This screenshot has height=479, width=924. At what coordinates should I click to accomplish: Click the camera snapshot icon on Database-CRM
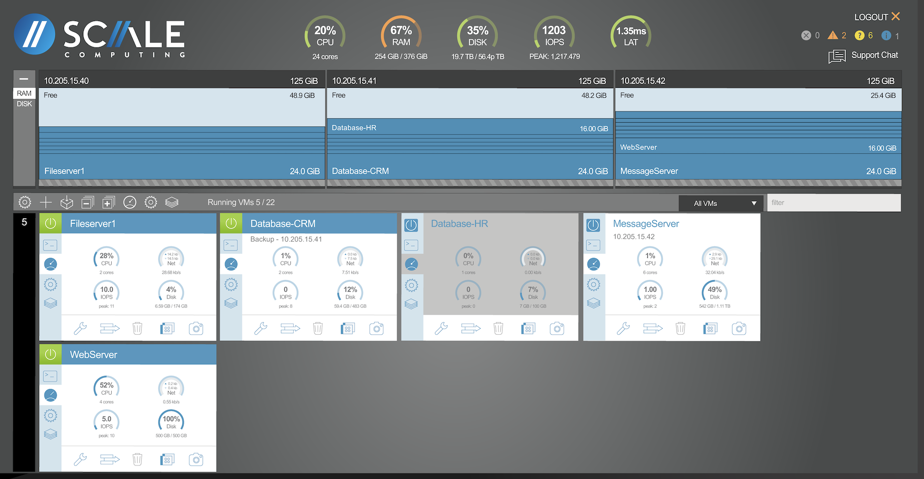pos(376,328)
